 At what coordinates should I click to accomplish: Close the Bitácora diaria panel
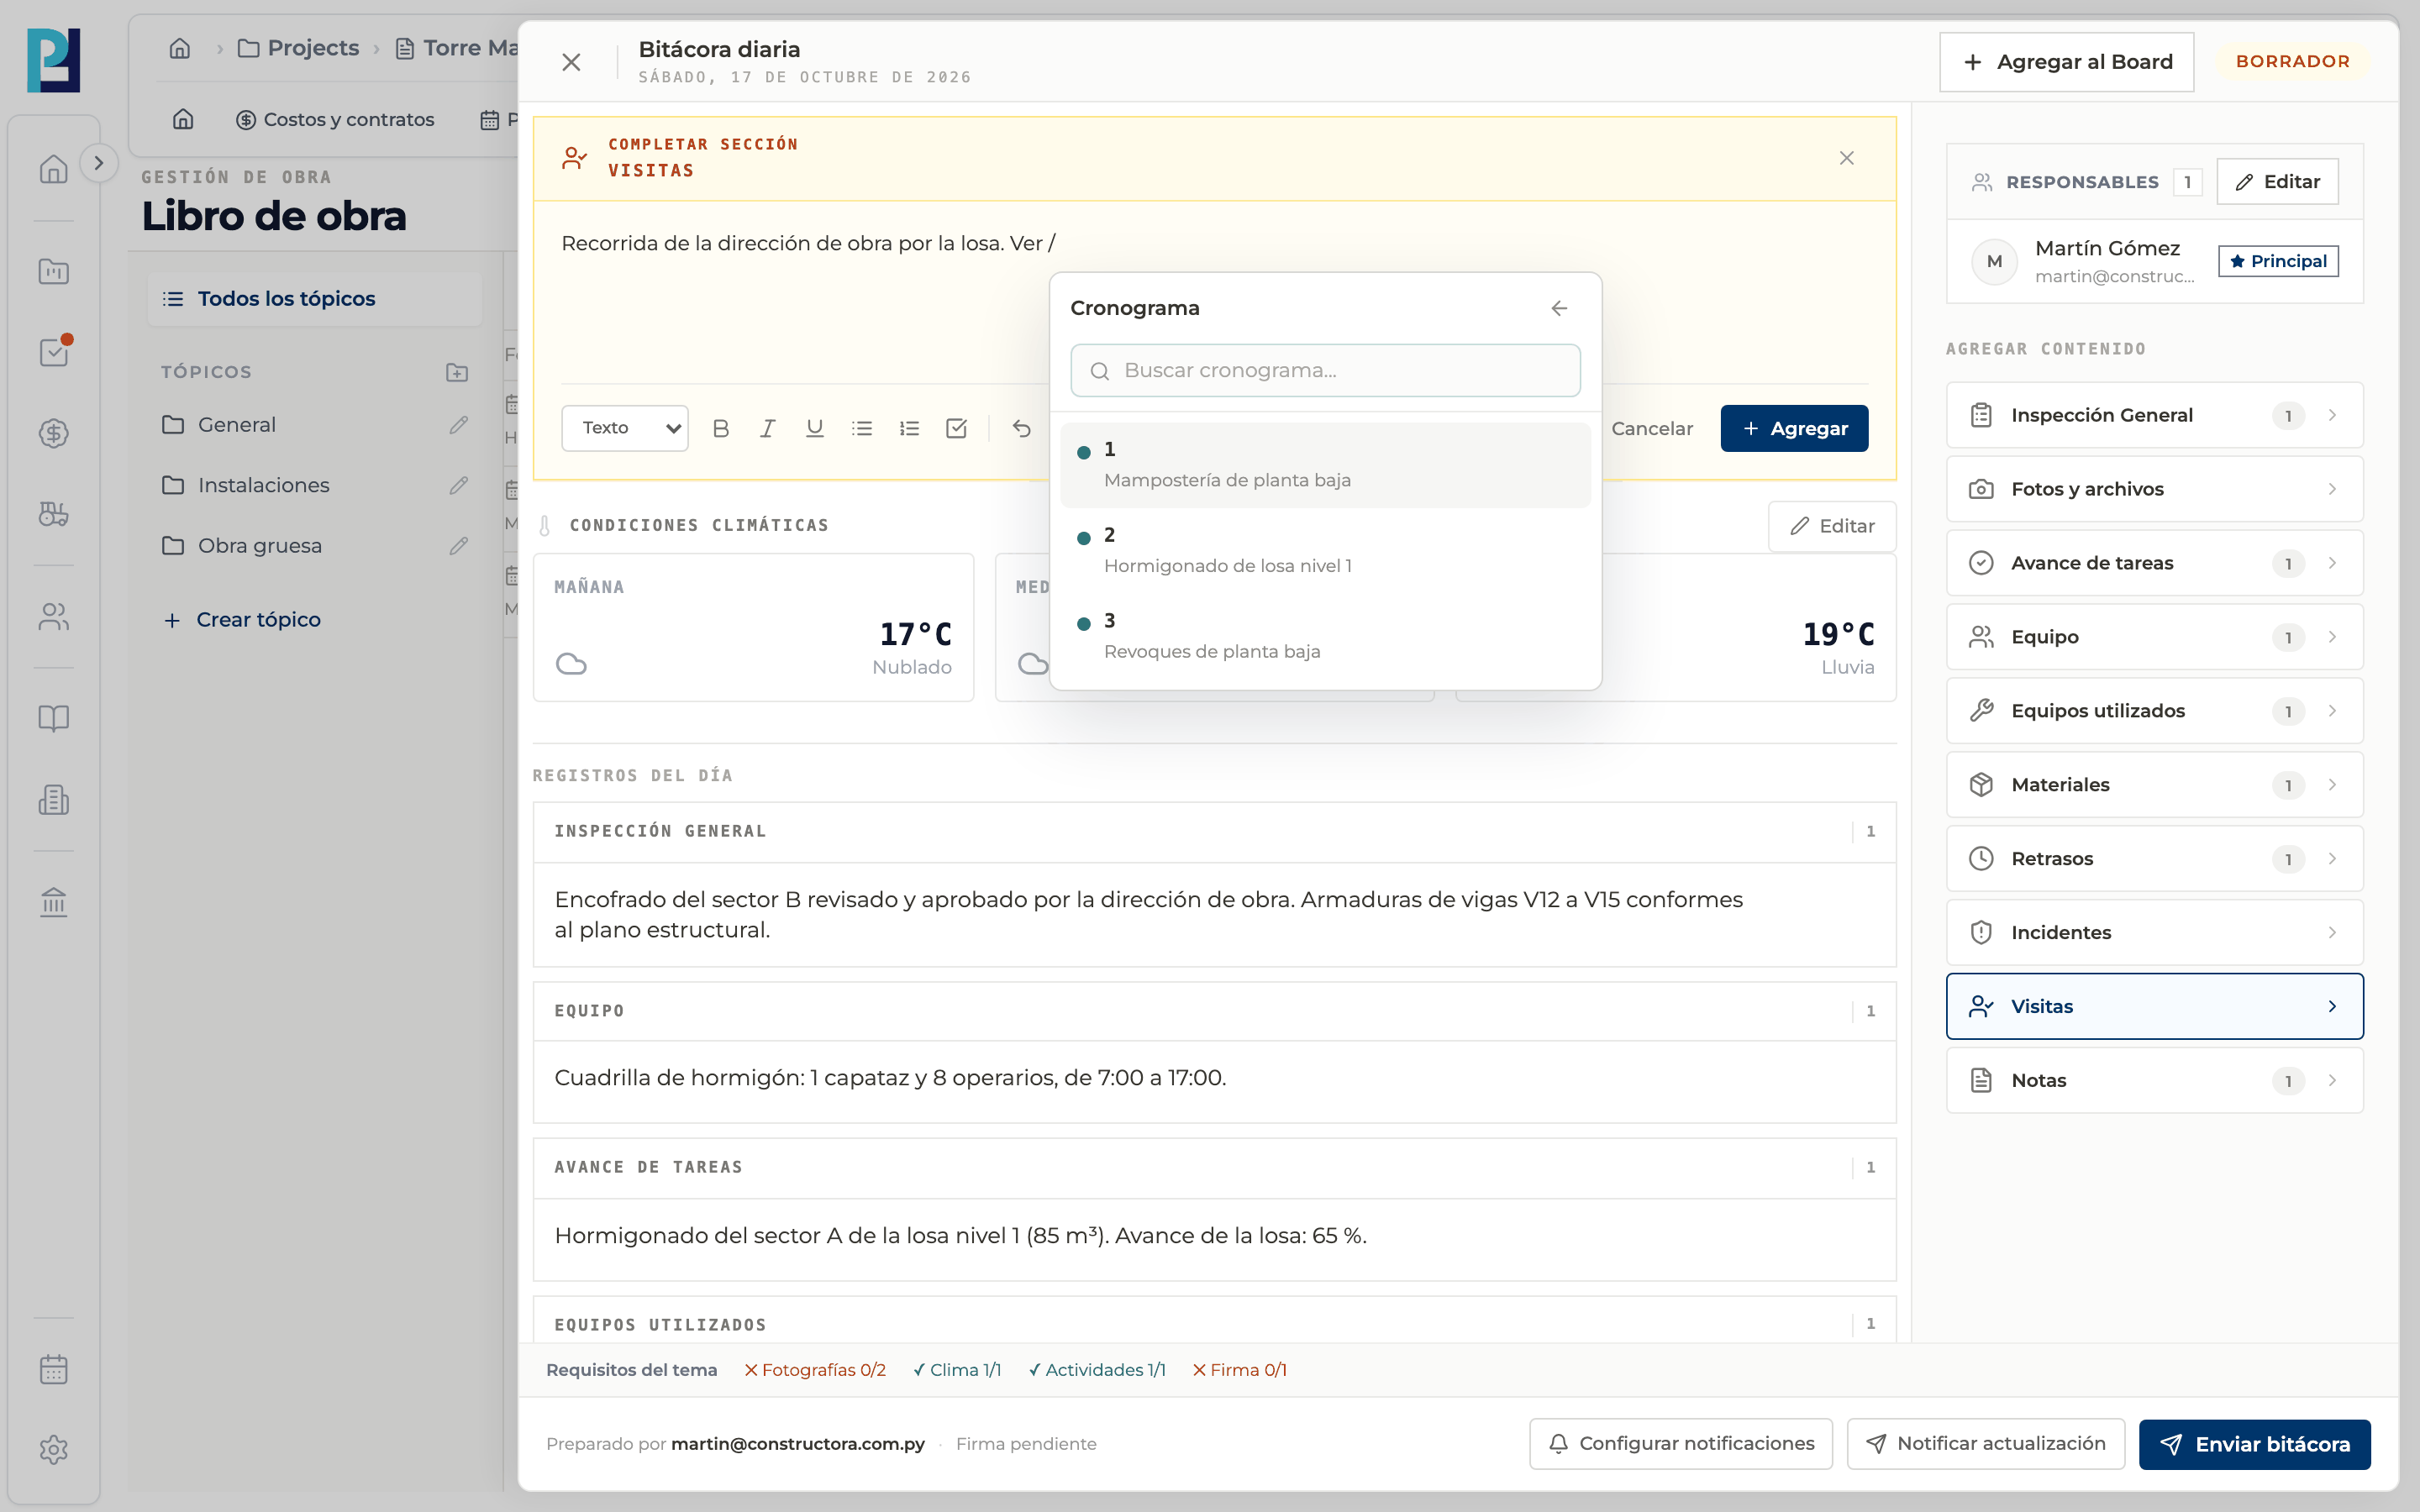[571, 62]
